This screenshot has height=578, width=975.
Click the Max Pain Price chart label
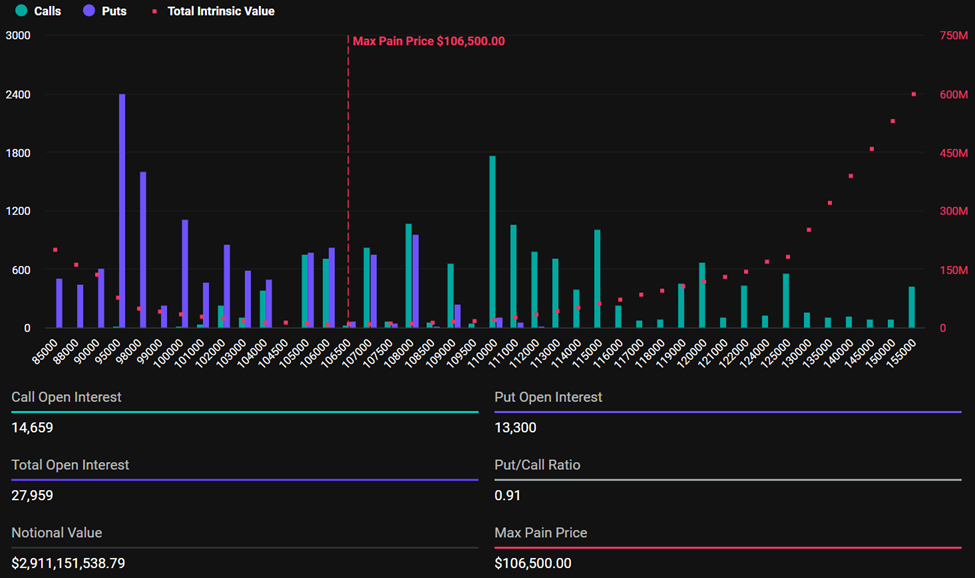[x=429, y=41]
